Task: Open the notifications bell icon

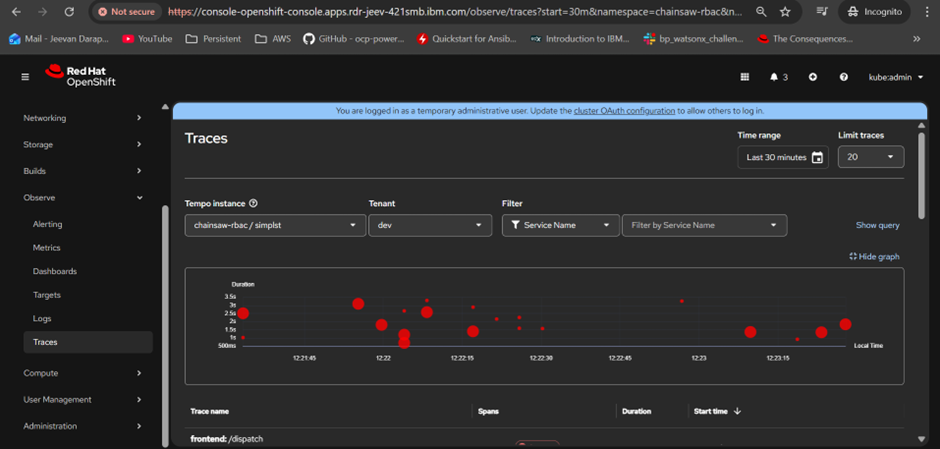Action: pyautogui.click(x=774, y=77)
